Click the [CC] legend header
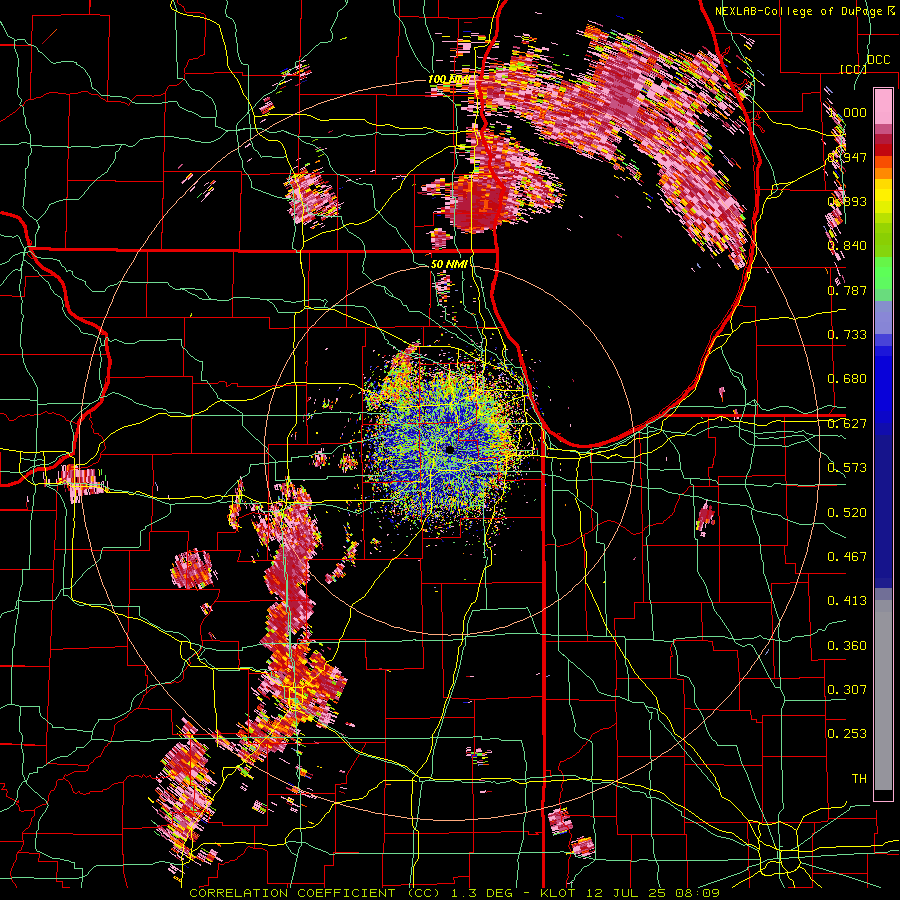 tap(854, 69)
